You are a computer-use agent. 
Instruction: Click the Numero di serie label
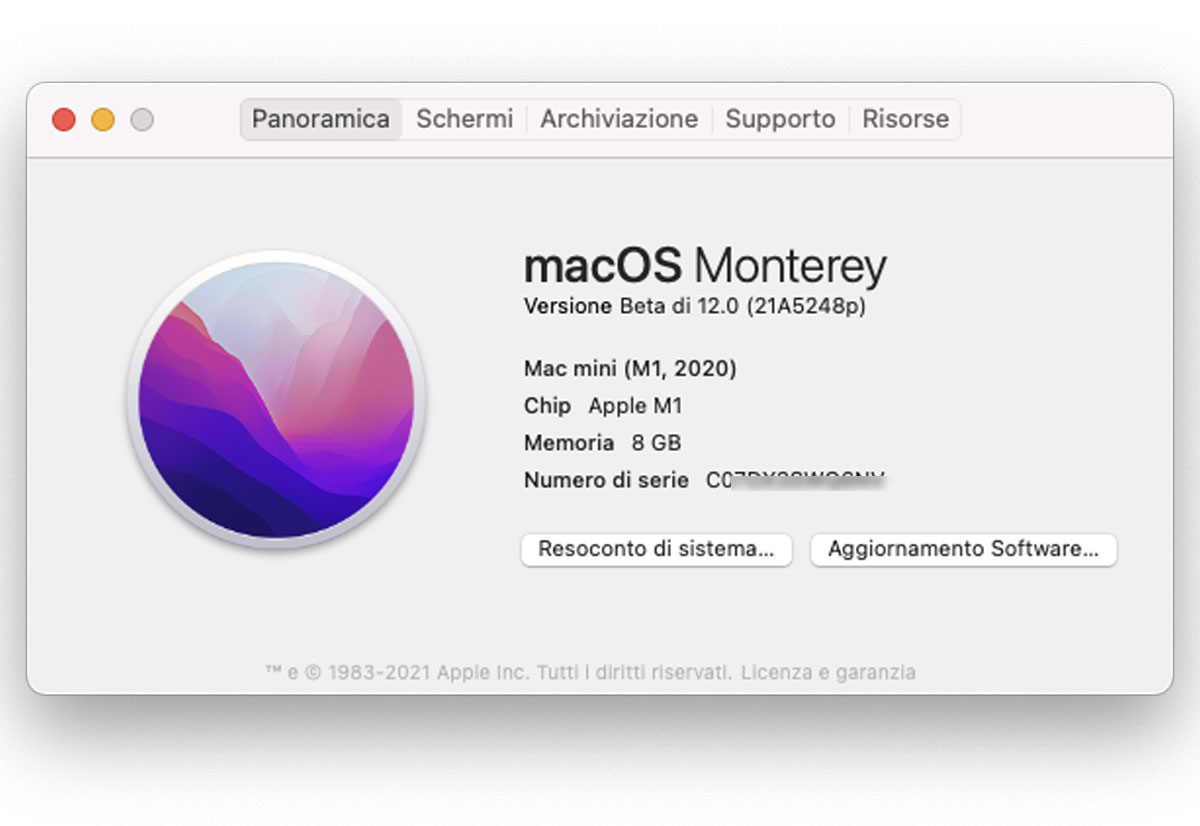tap(606, 480)
